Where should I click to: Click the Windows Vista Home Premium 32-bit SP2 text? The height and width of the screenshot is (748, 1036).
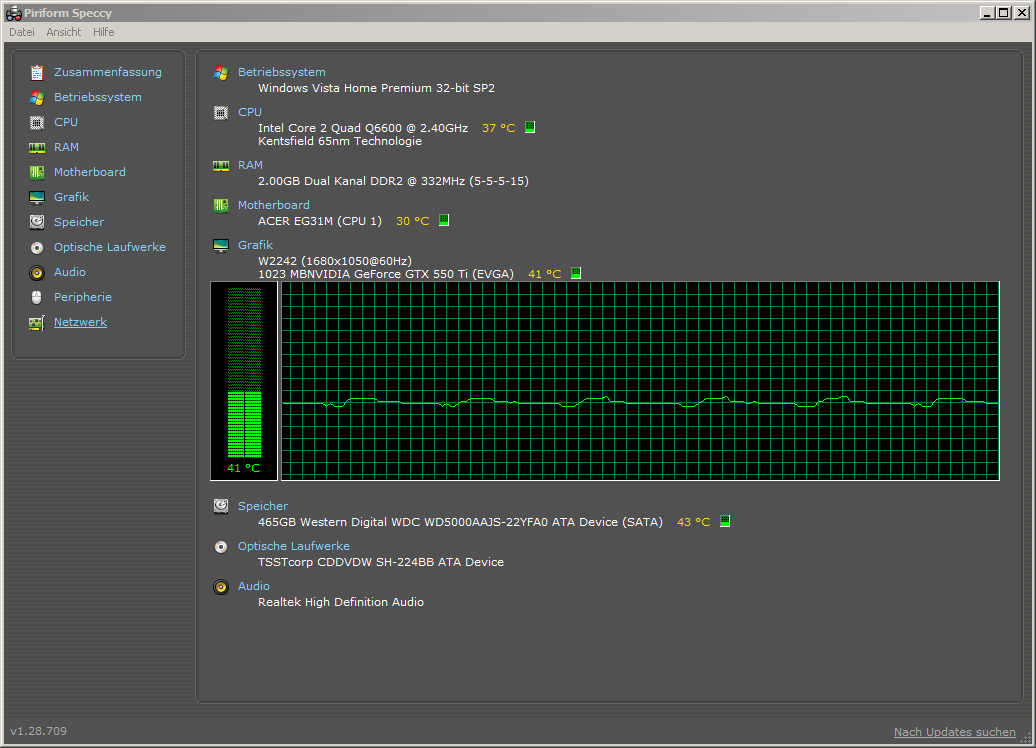coord(376,88)
